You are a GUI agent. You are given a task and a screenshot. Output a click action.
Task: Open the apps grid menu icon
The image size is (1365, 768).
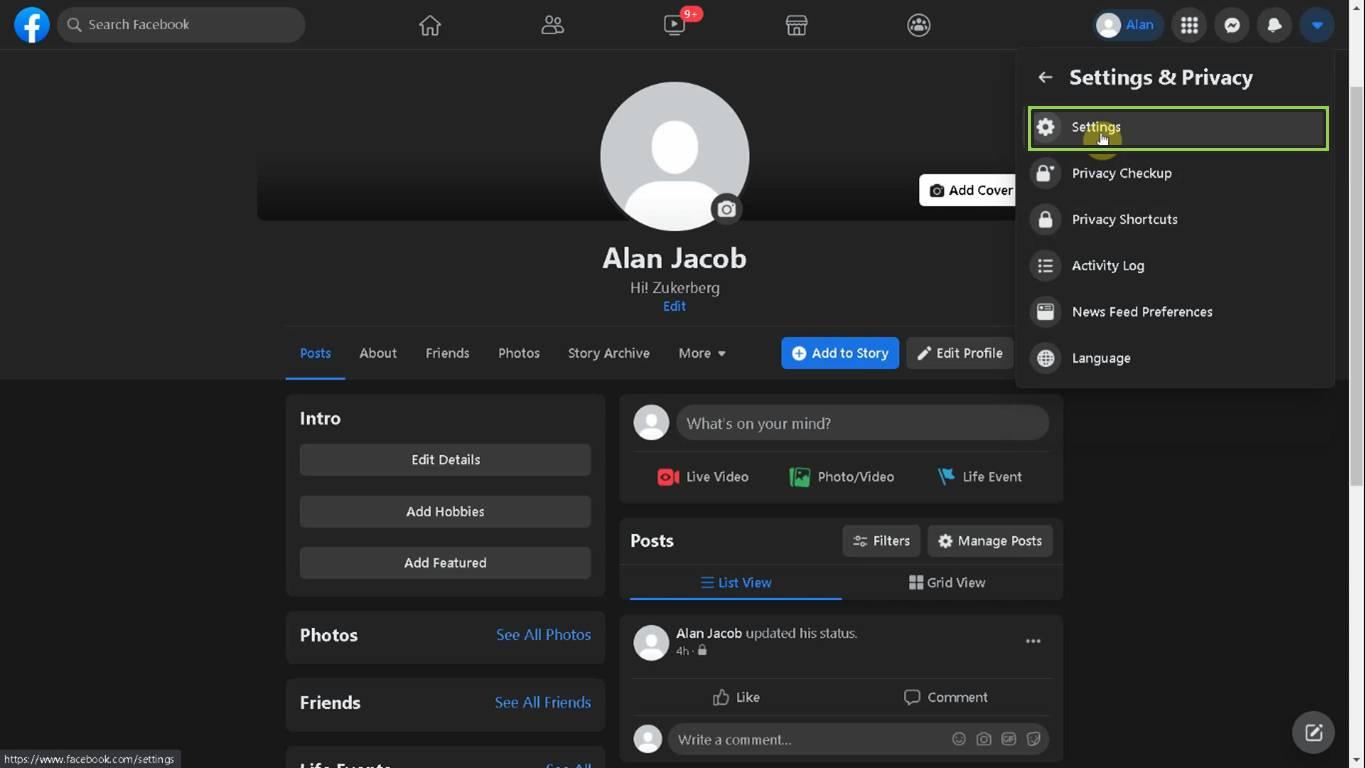(1189, 25)
